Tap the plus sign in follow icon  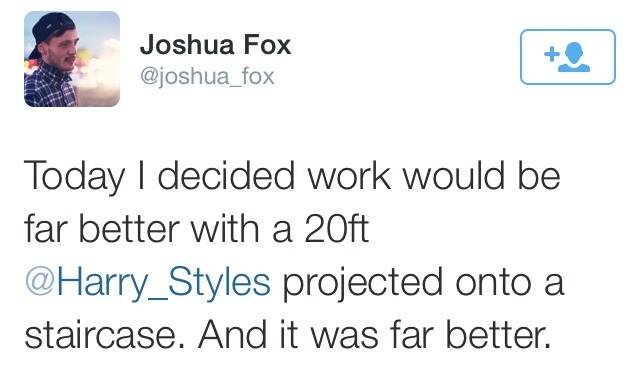551,54
